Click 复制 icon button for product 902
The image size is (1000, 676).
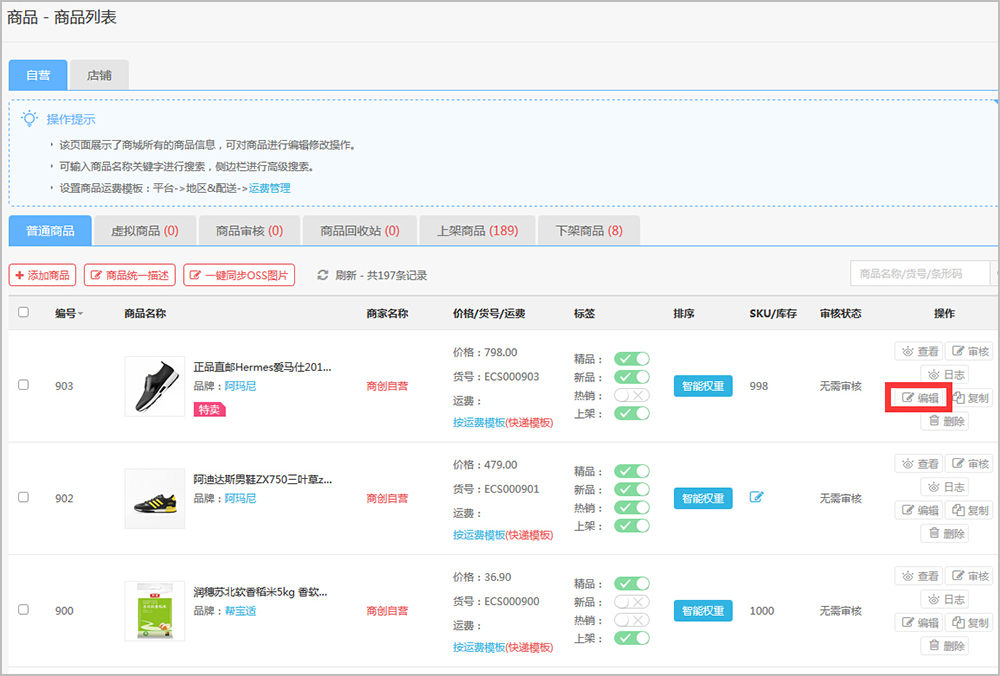(969, 510)
